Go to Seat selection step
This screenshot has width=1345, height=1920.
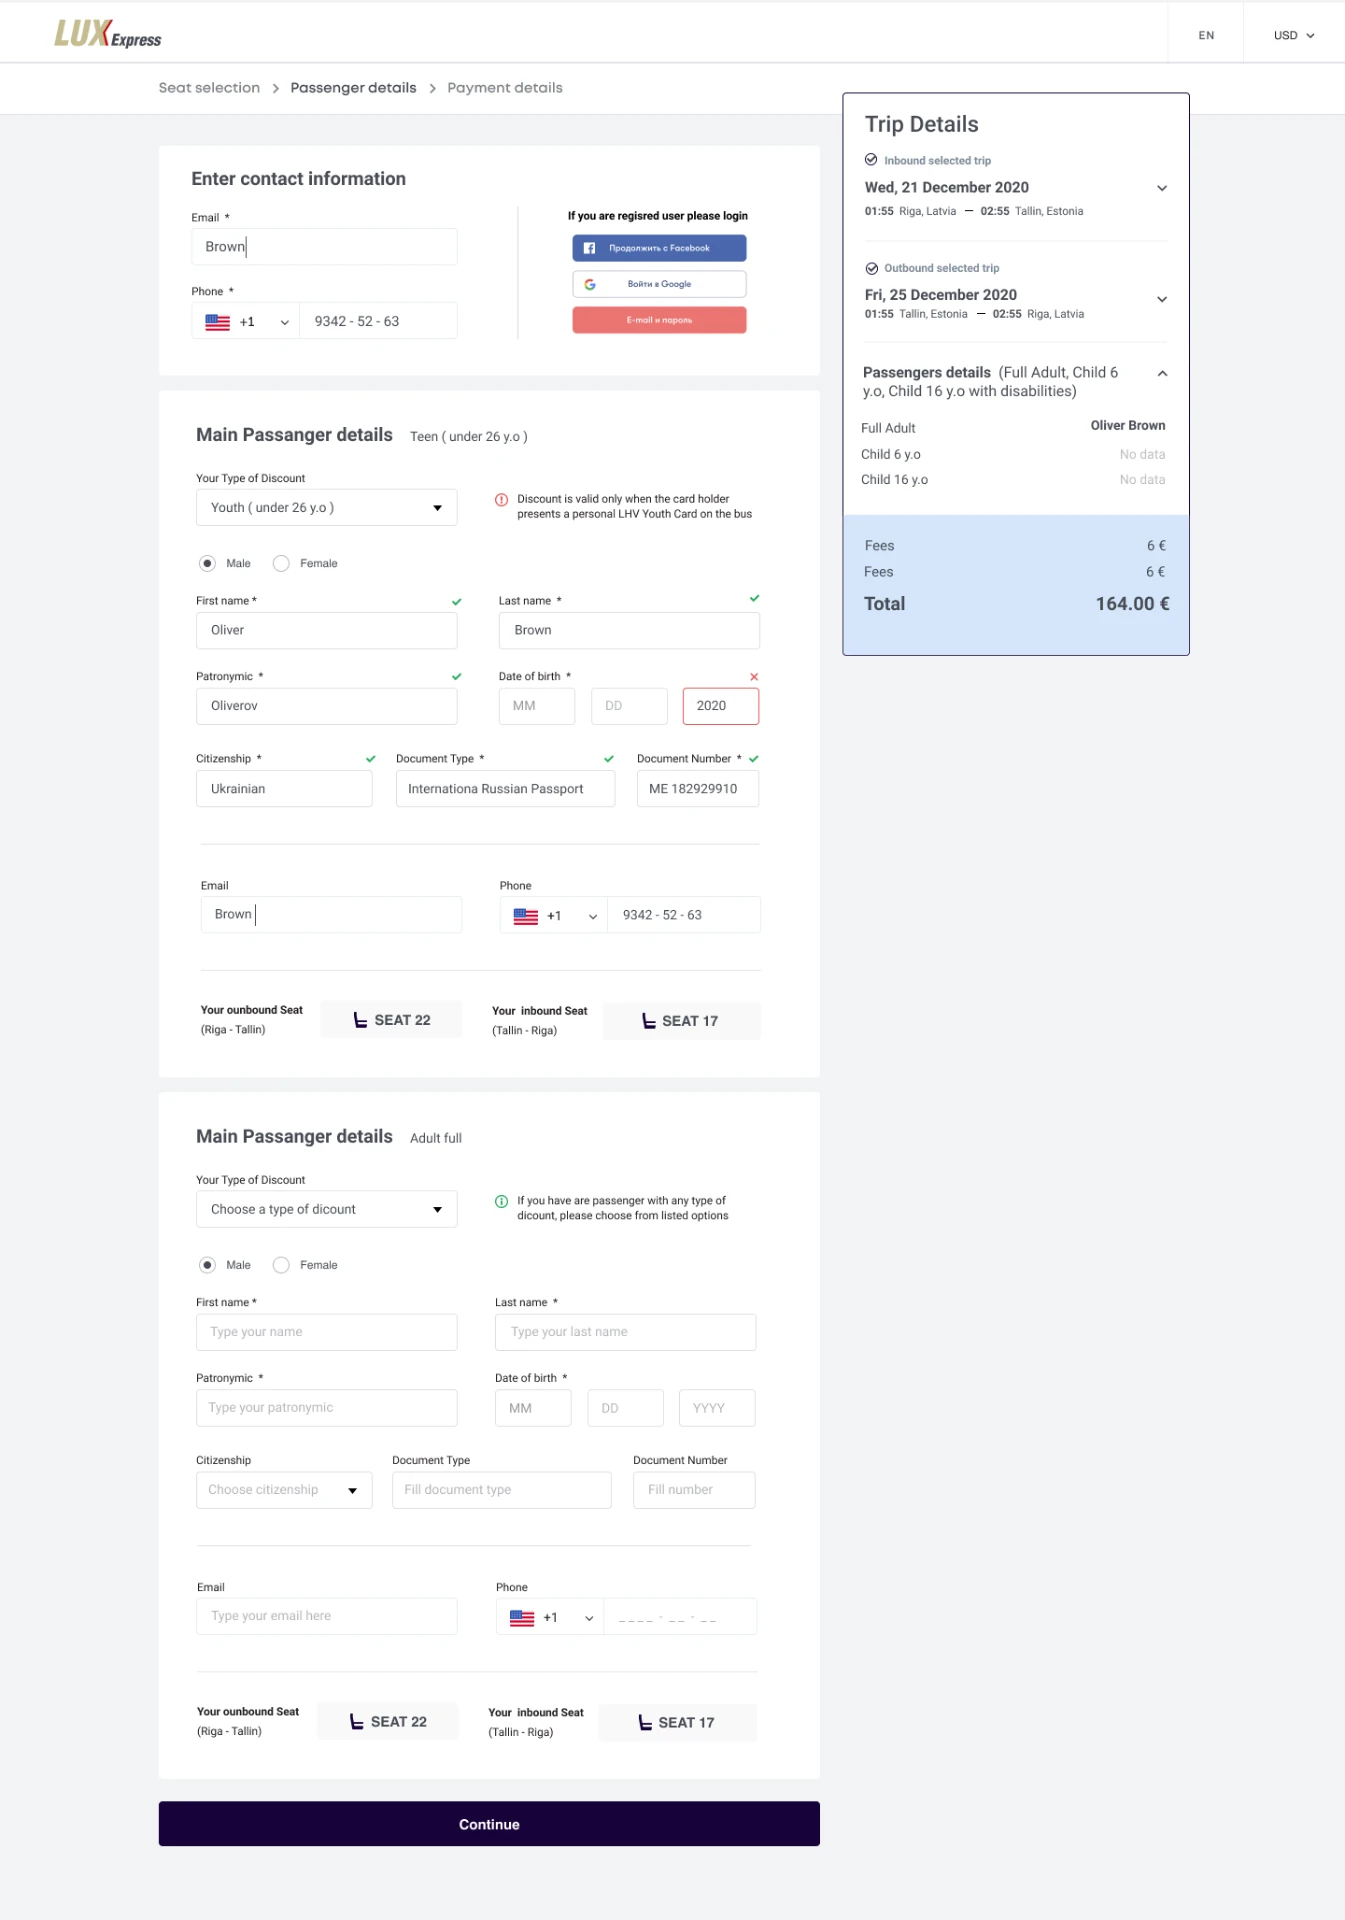[x=209, y=88]
